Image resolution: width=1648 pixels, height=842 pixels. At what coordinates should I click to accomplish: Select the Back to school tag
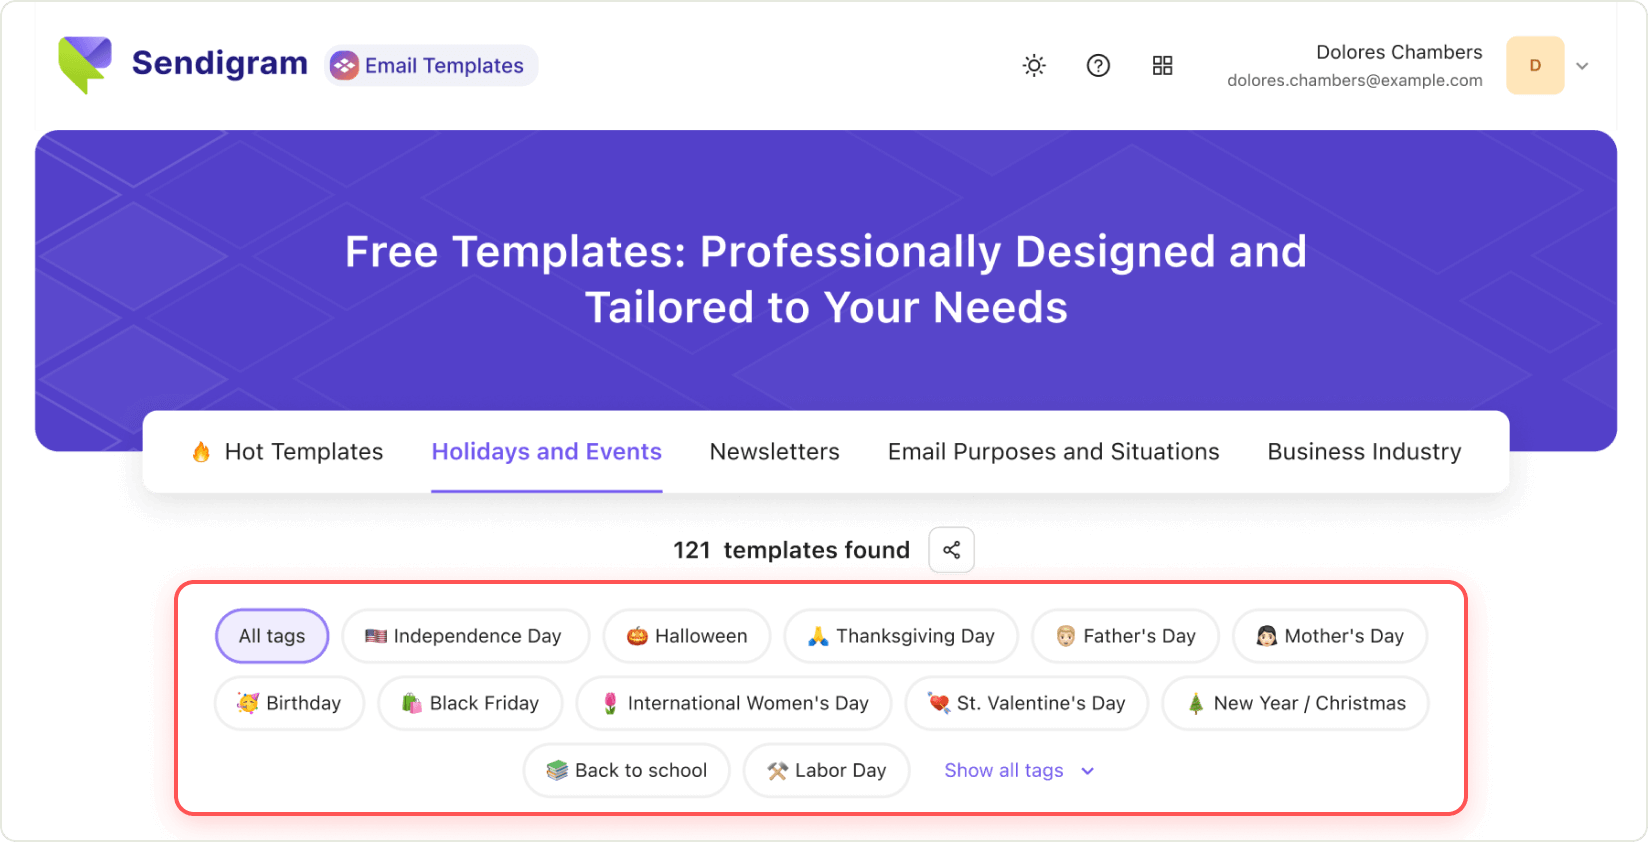627,770
